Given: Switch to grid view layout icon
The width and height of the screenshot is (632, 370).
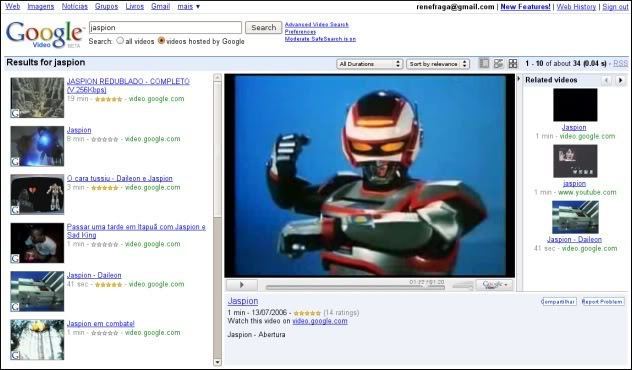Looking at the screenshot, I should tap(513, 63).
